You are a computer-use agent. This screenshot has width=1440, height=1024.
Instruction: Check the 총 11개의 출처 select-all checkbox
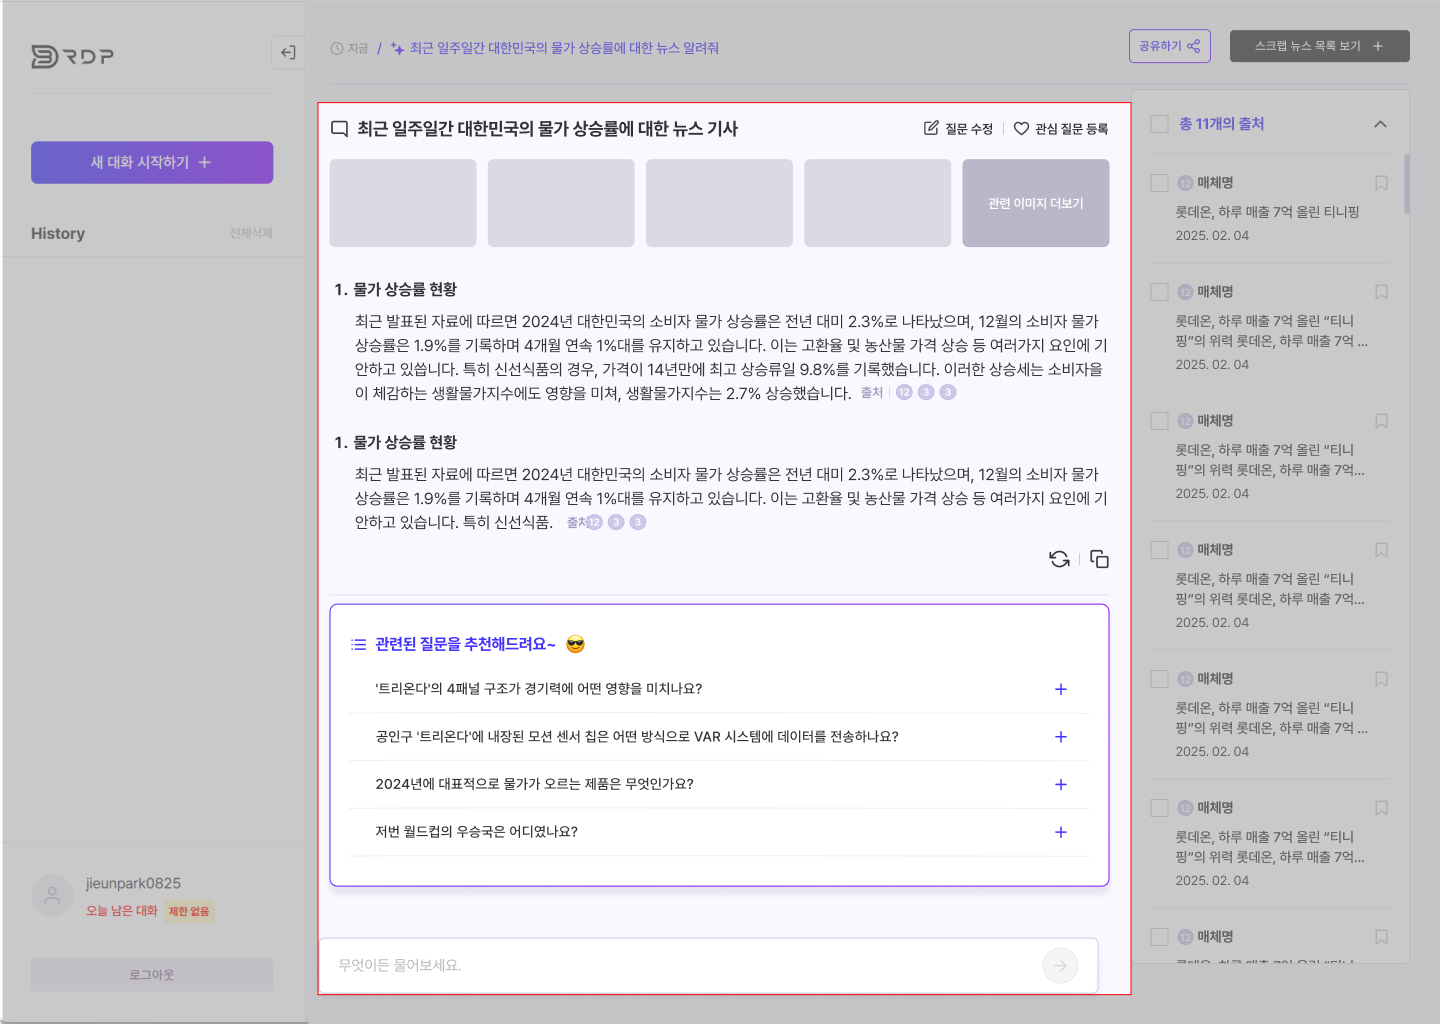tap(1159, 124)
